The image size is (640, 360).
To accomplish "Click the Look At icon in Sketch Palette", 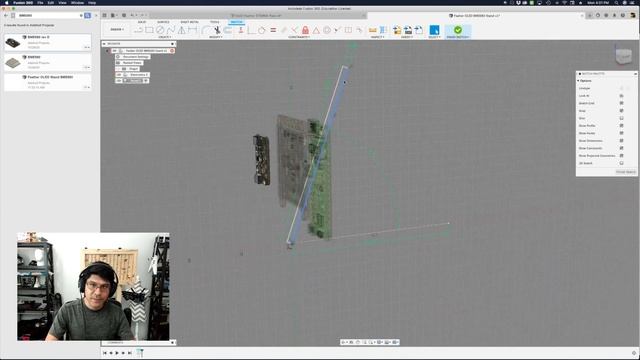I will click(x=621, y=96).
